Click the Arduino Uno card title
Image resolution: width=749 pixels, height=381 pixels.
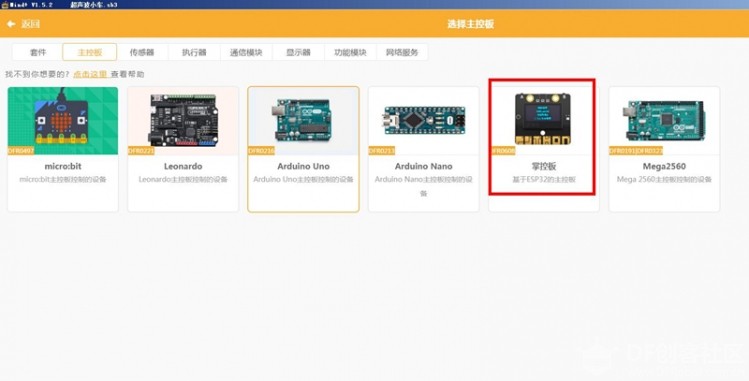point(303,166)
